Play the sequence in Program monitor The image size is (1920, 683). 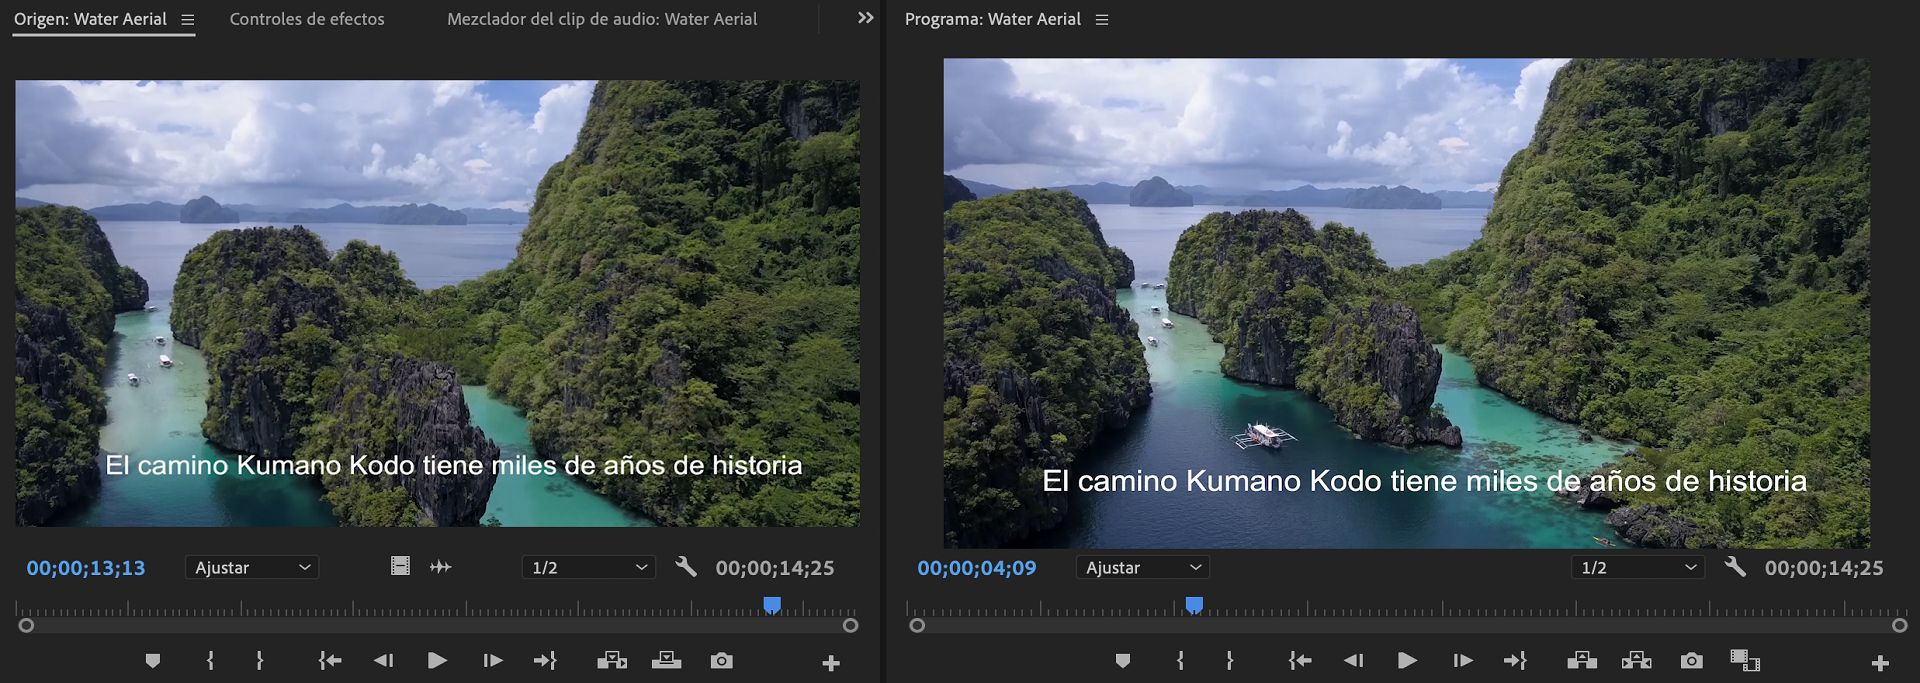point(1407,661)
